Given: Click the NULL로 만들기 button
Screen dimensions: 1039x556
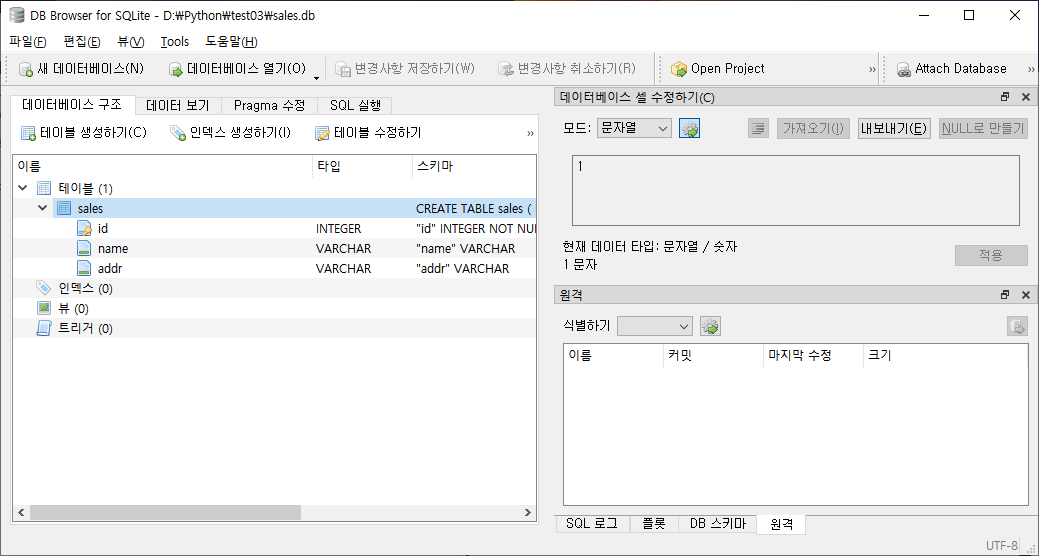Looking at the screenshot, I should [x=983, y=129].
